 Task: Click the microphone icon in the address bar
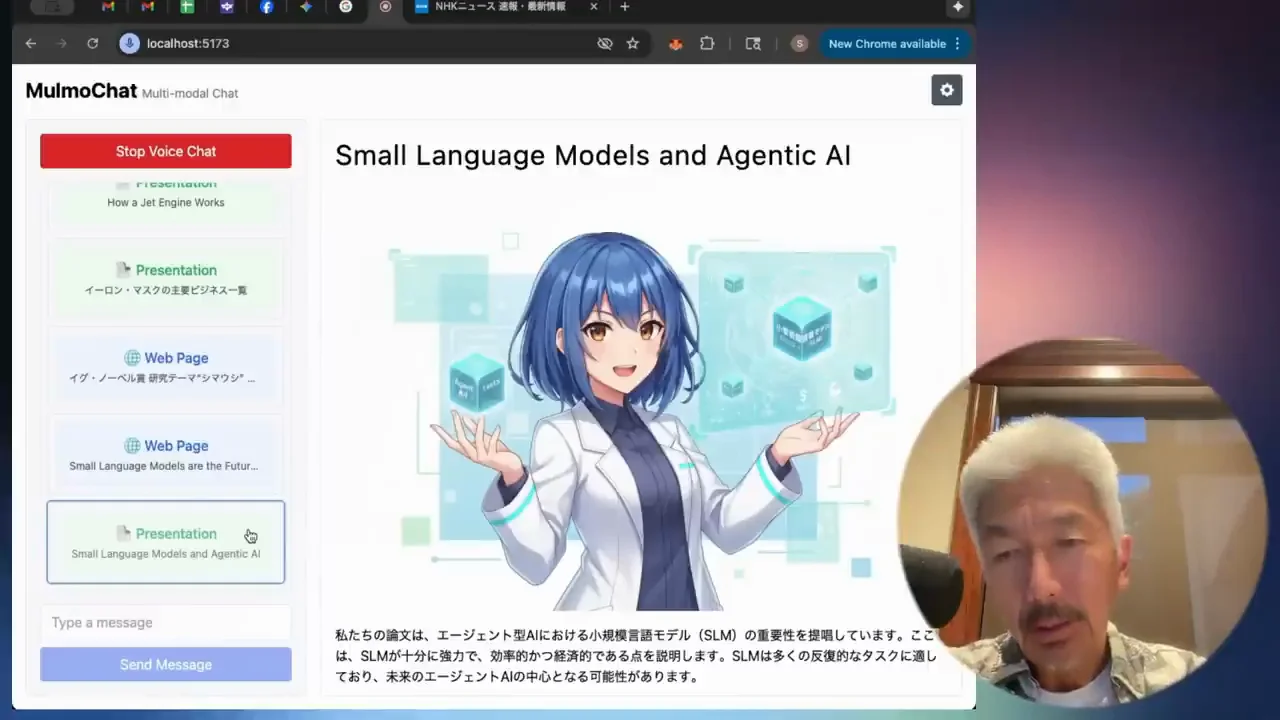129,43
